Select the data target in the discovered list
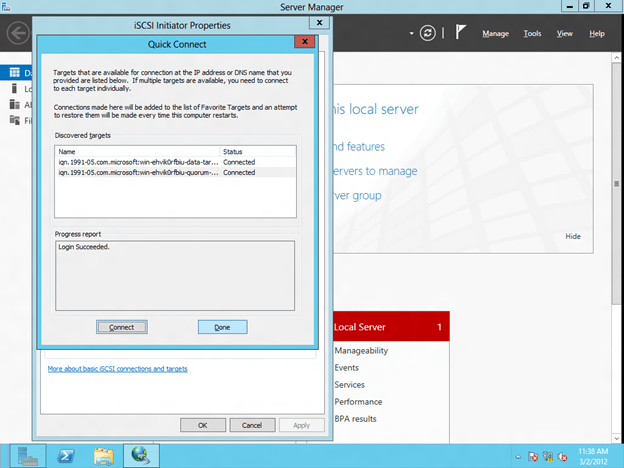The image size is (624, 468). coord(138,162)
